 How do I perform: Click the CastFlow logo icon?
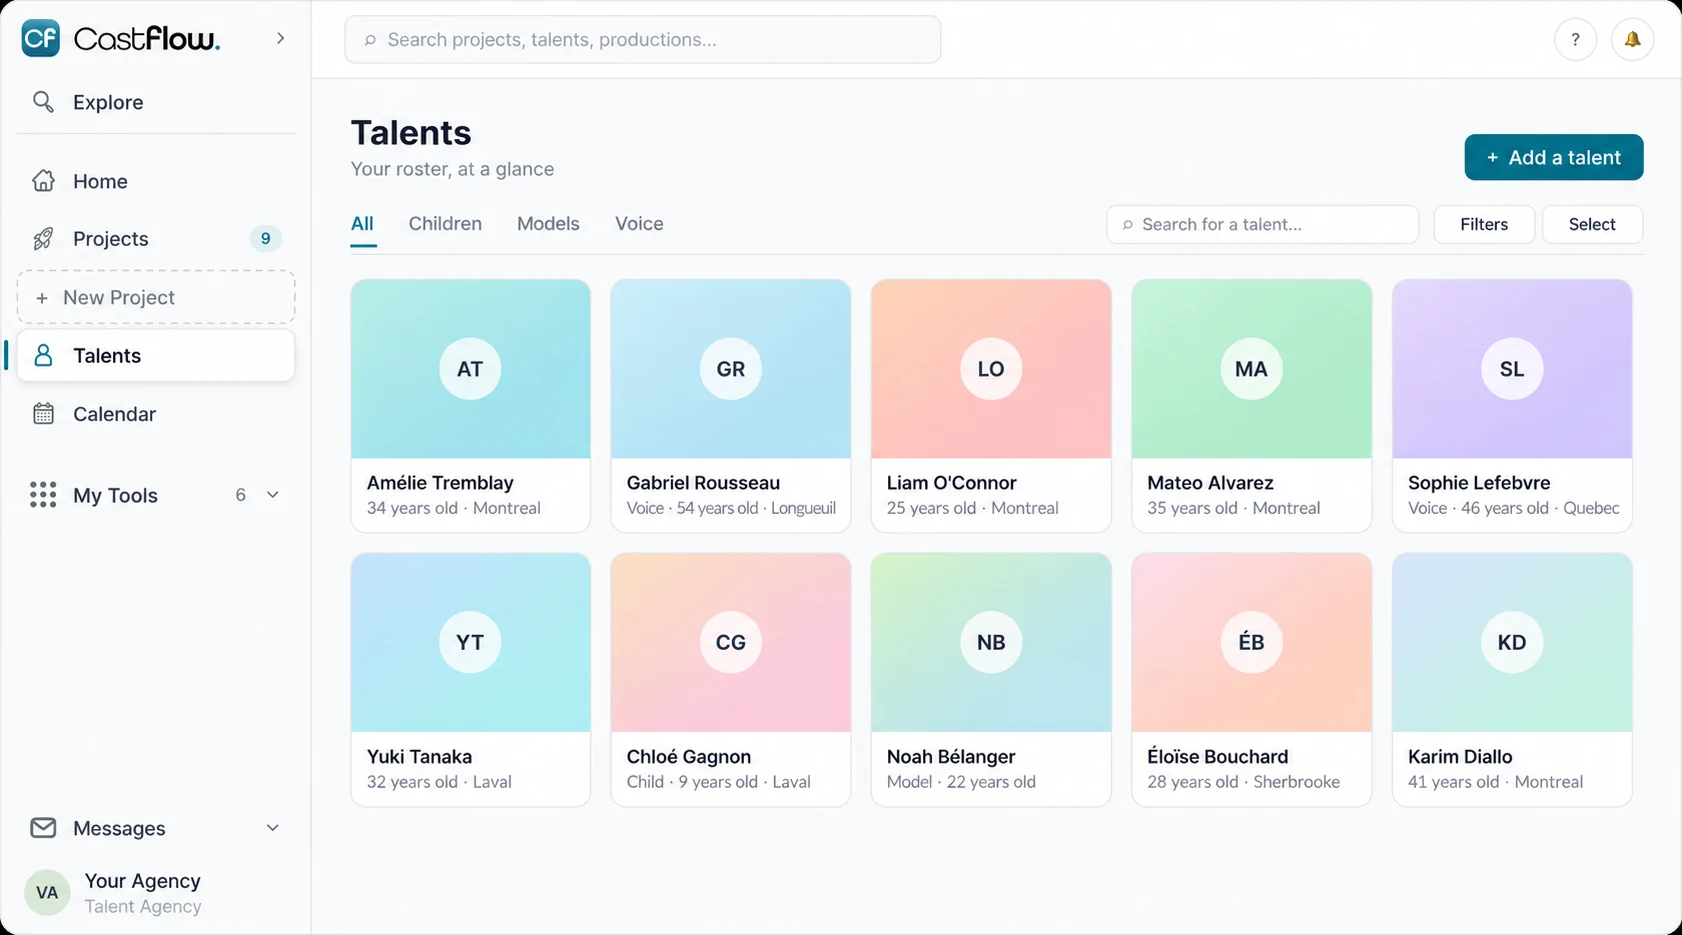[x=41, y=39]
